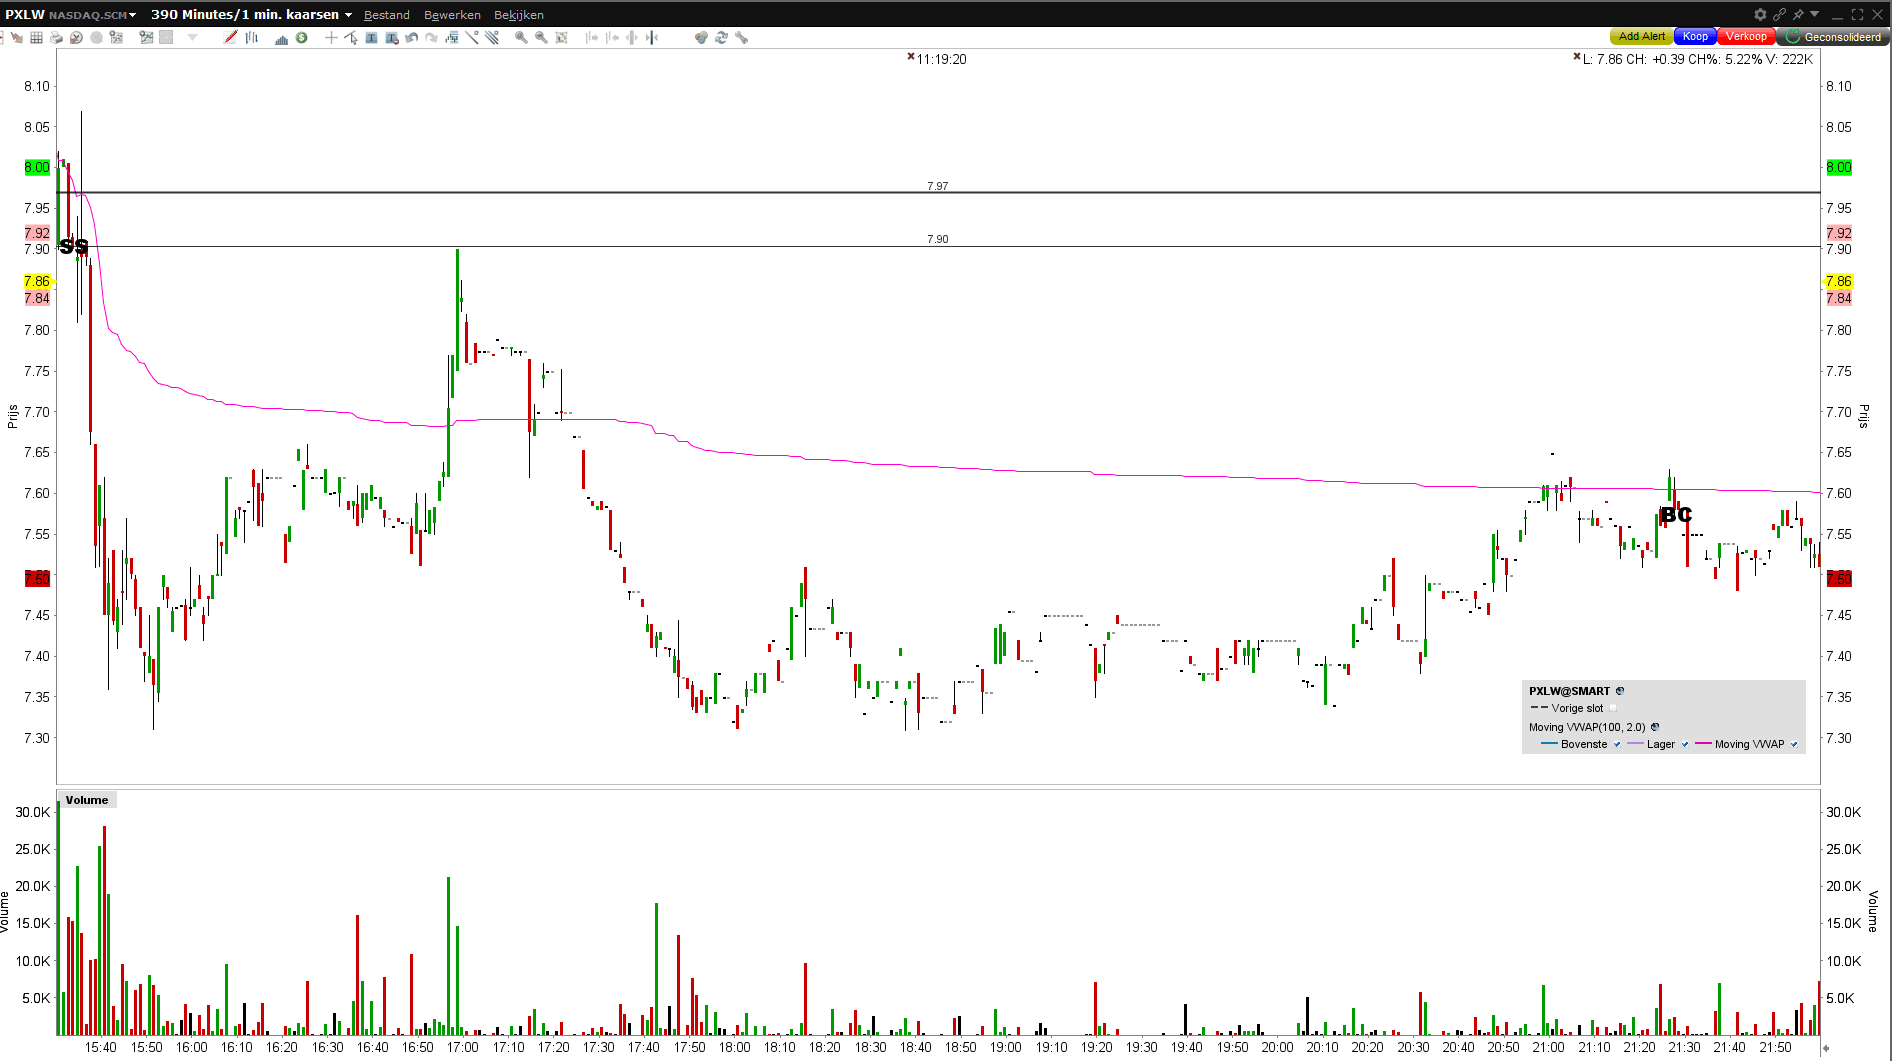1892x1061 pixels.
Task: Expand the PXLW symbol dropdown
Action: [132, 15]
